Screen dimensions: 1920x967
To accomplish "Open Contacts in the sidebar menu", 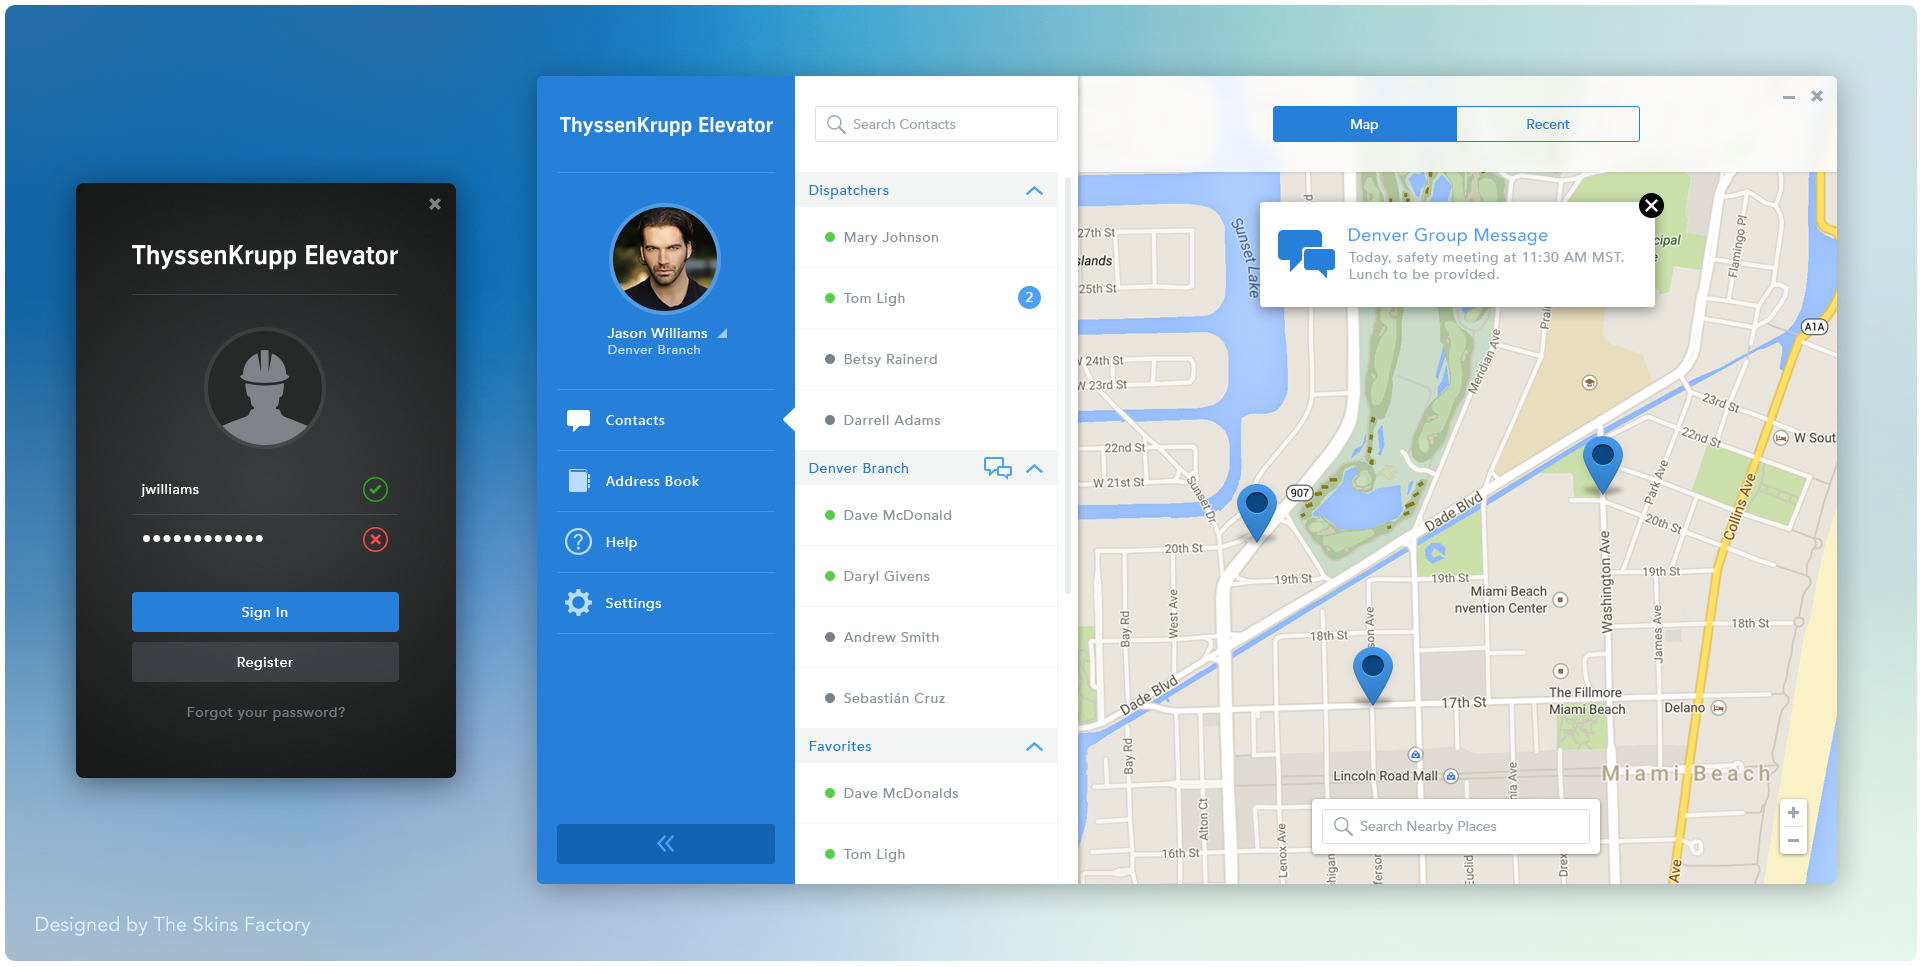I will [x=665, y=420].
